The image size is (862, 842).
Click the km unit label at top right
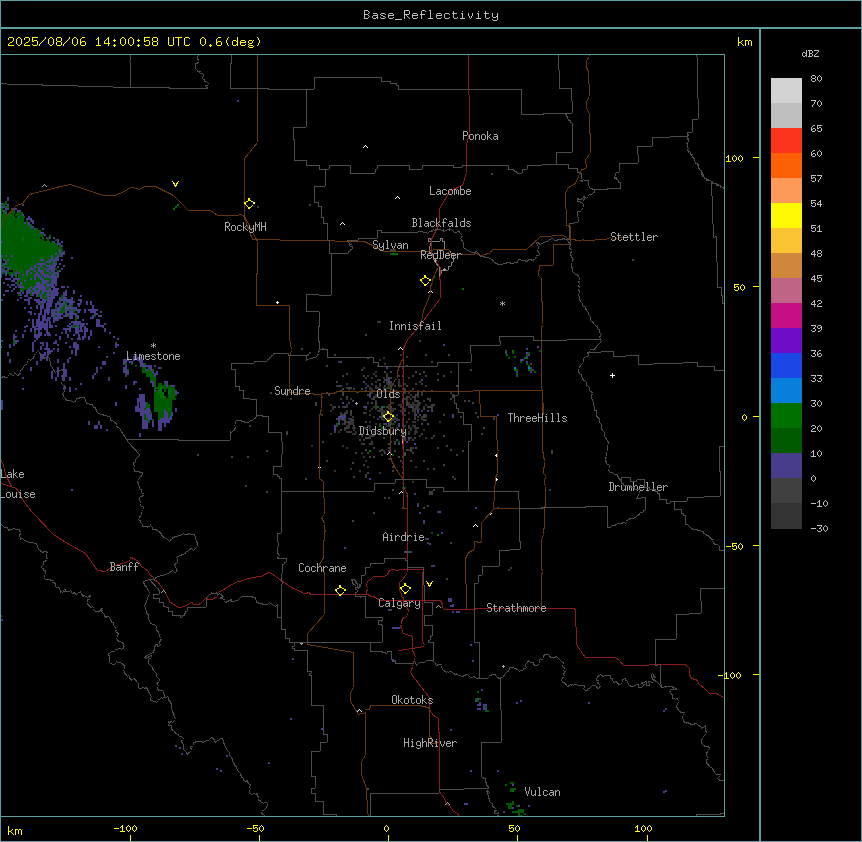tap(744, 42)
